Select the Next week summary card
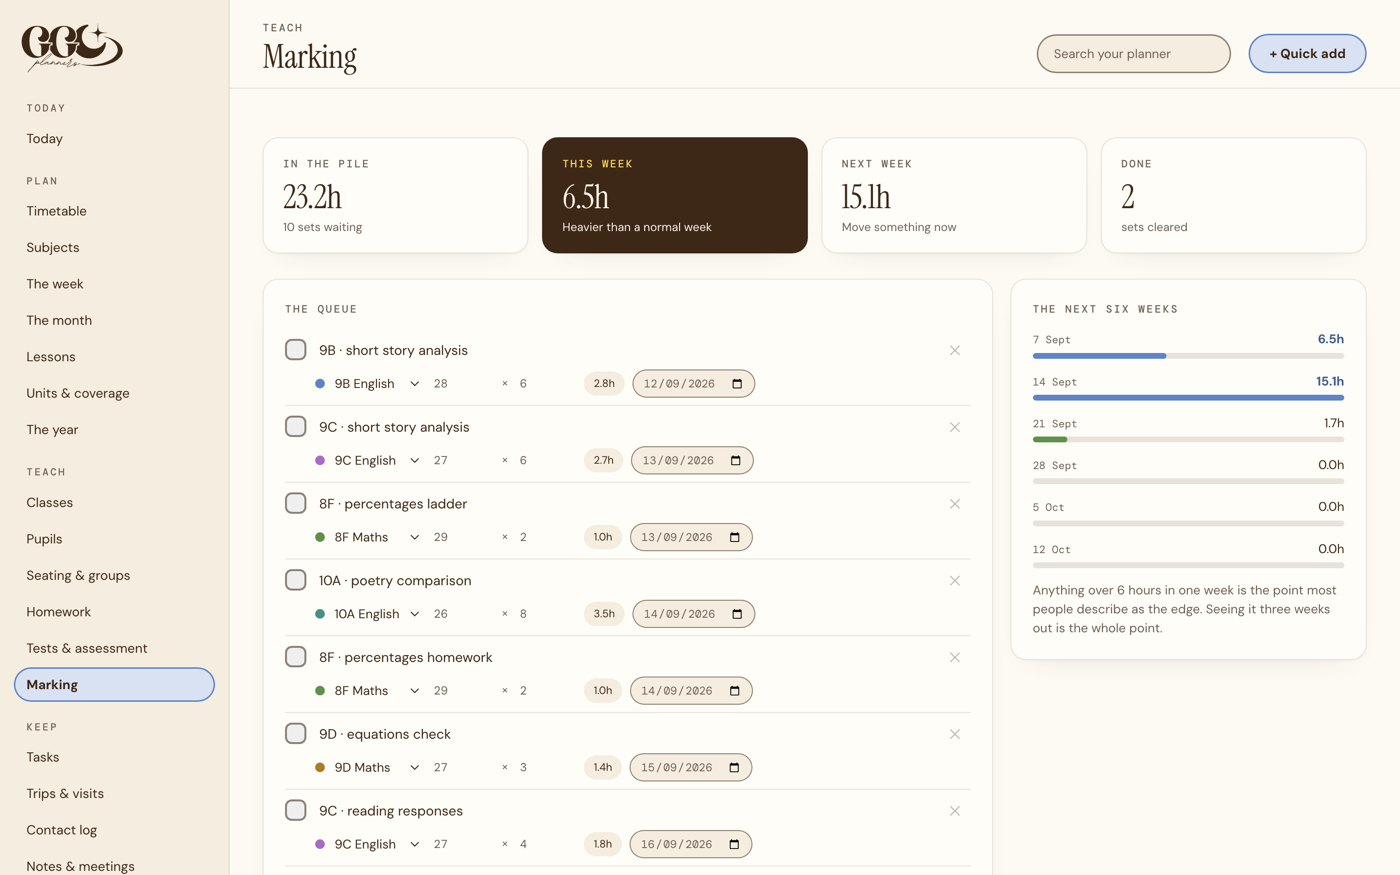The width and height of the screenshot is (1400, 875). click(954, 195)
